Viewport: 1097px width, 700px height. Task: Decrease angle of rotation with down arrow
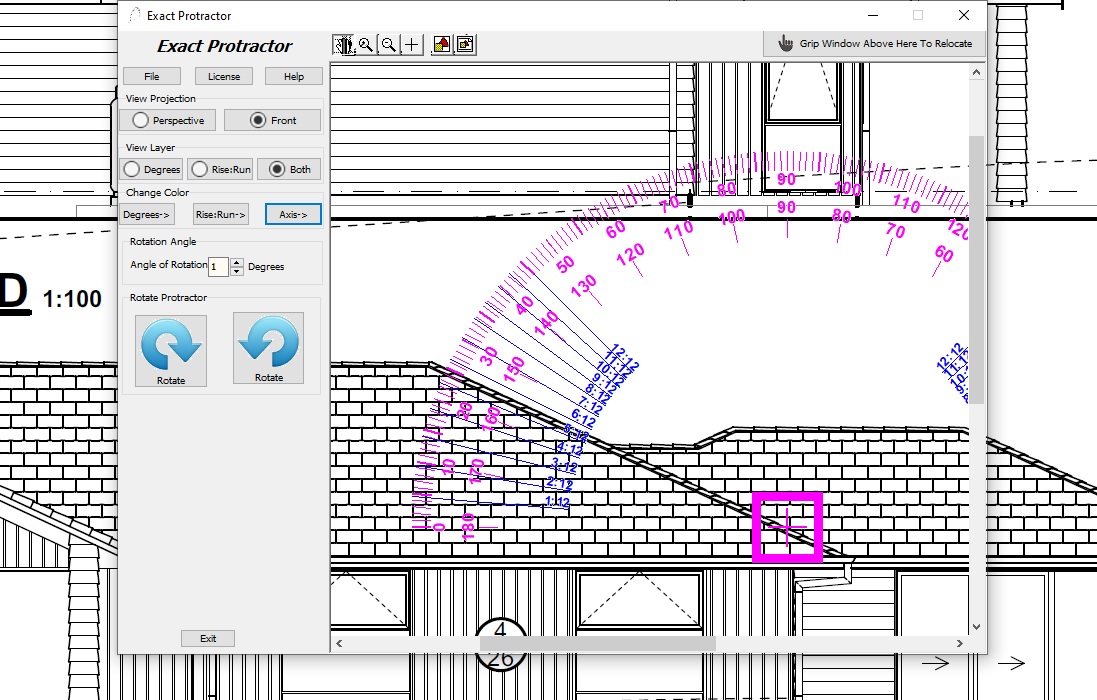pyautogui.click(x=237, y=271)
